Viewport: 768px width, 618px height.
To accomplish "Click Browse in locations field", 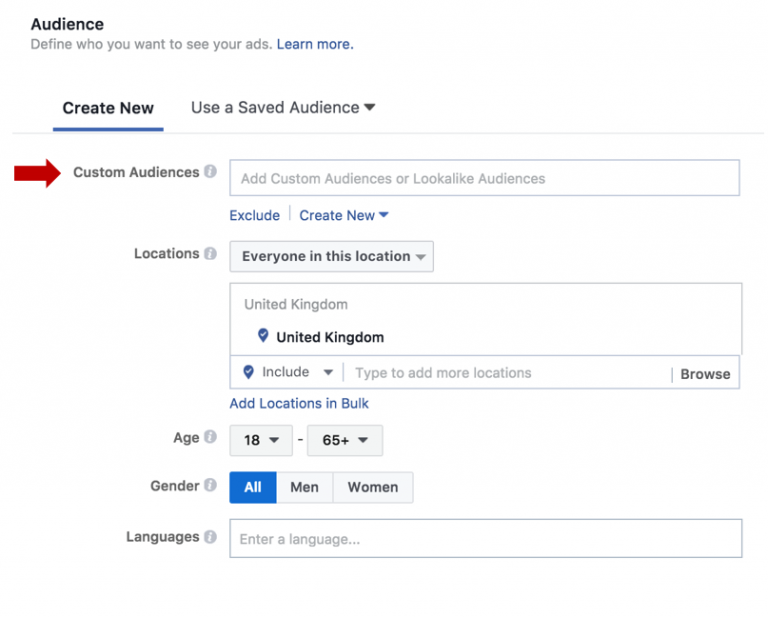I will pyautogui.click(x=705, y=374).
